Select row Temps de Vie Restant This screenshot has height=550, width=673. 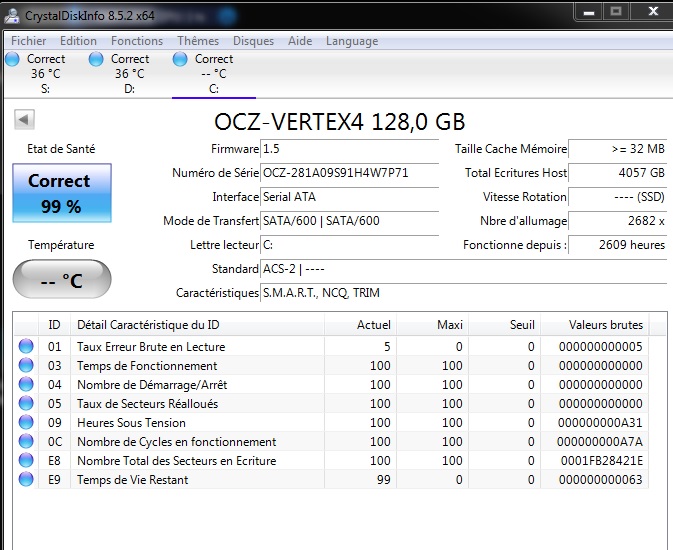(x=331, y=479)
